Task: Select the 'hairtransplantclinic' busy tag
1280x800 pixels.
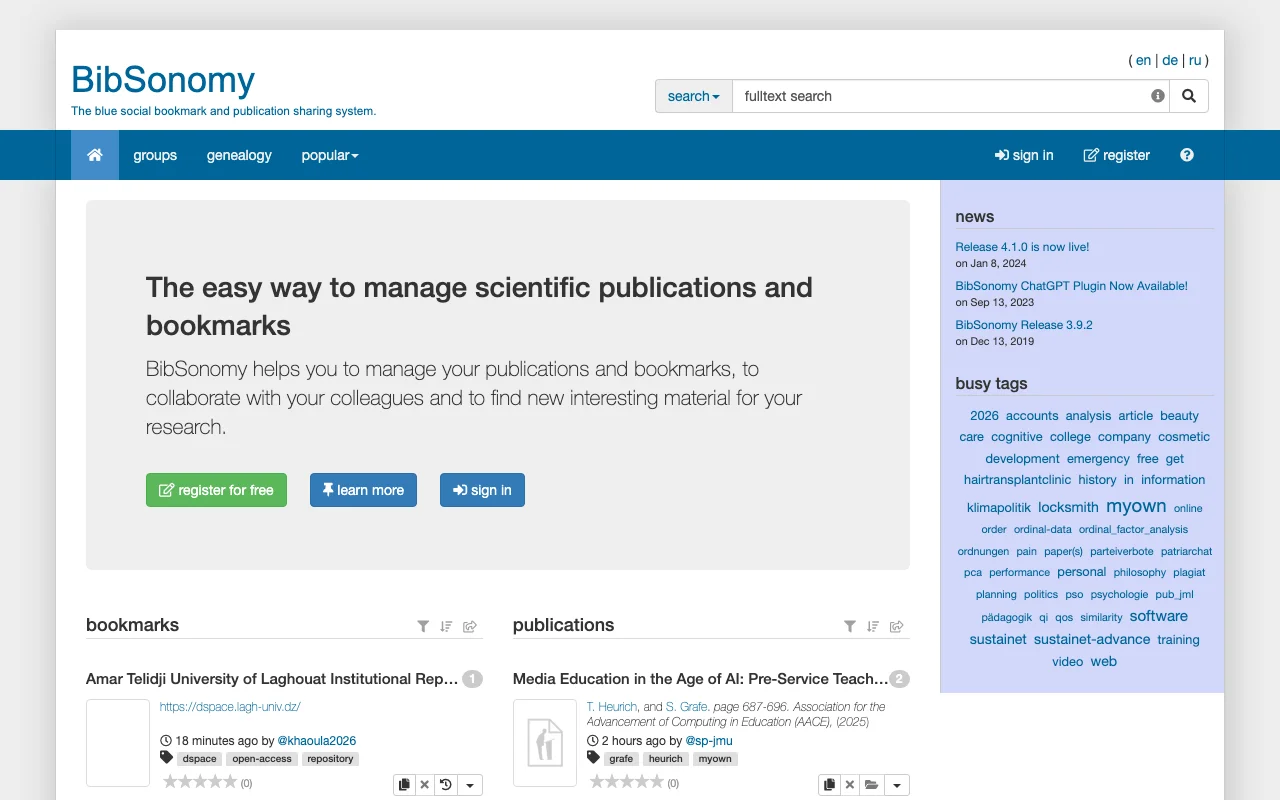Action: 1017,480
